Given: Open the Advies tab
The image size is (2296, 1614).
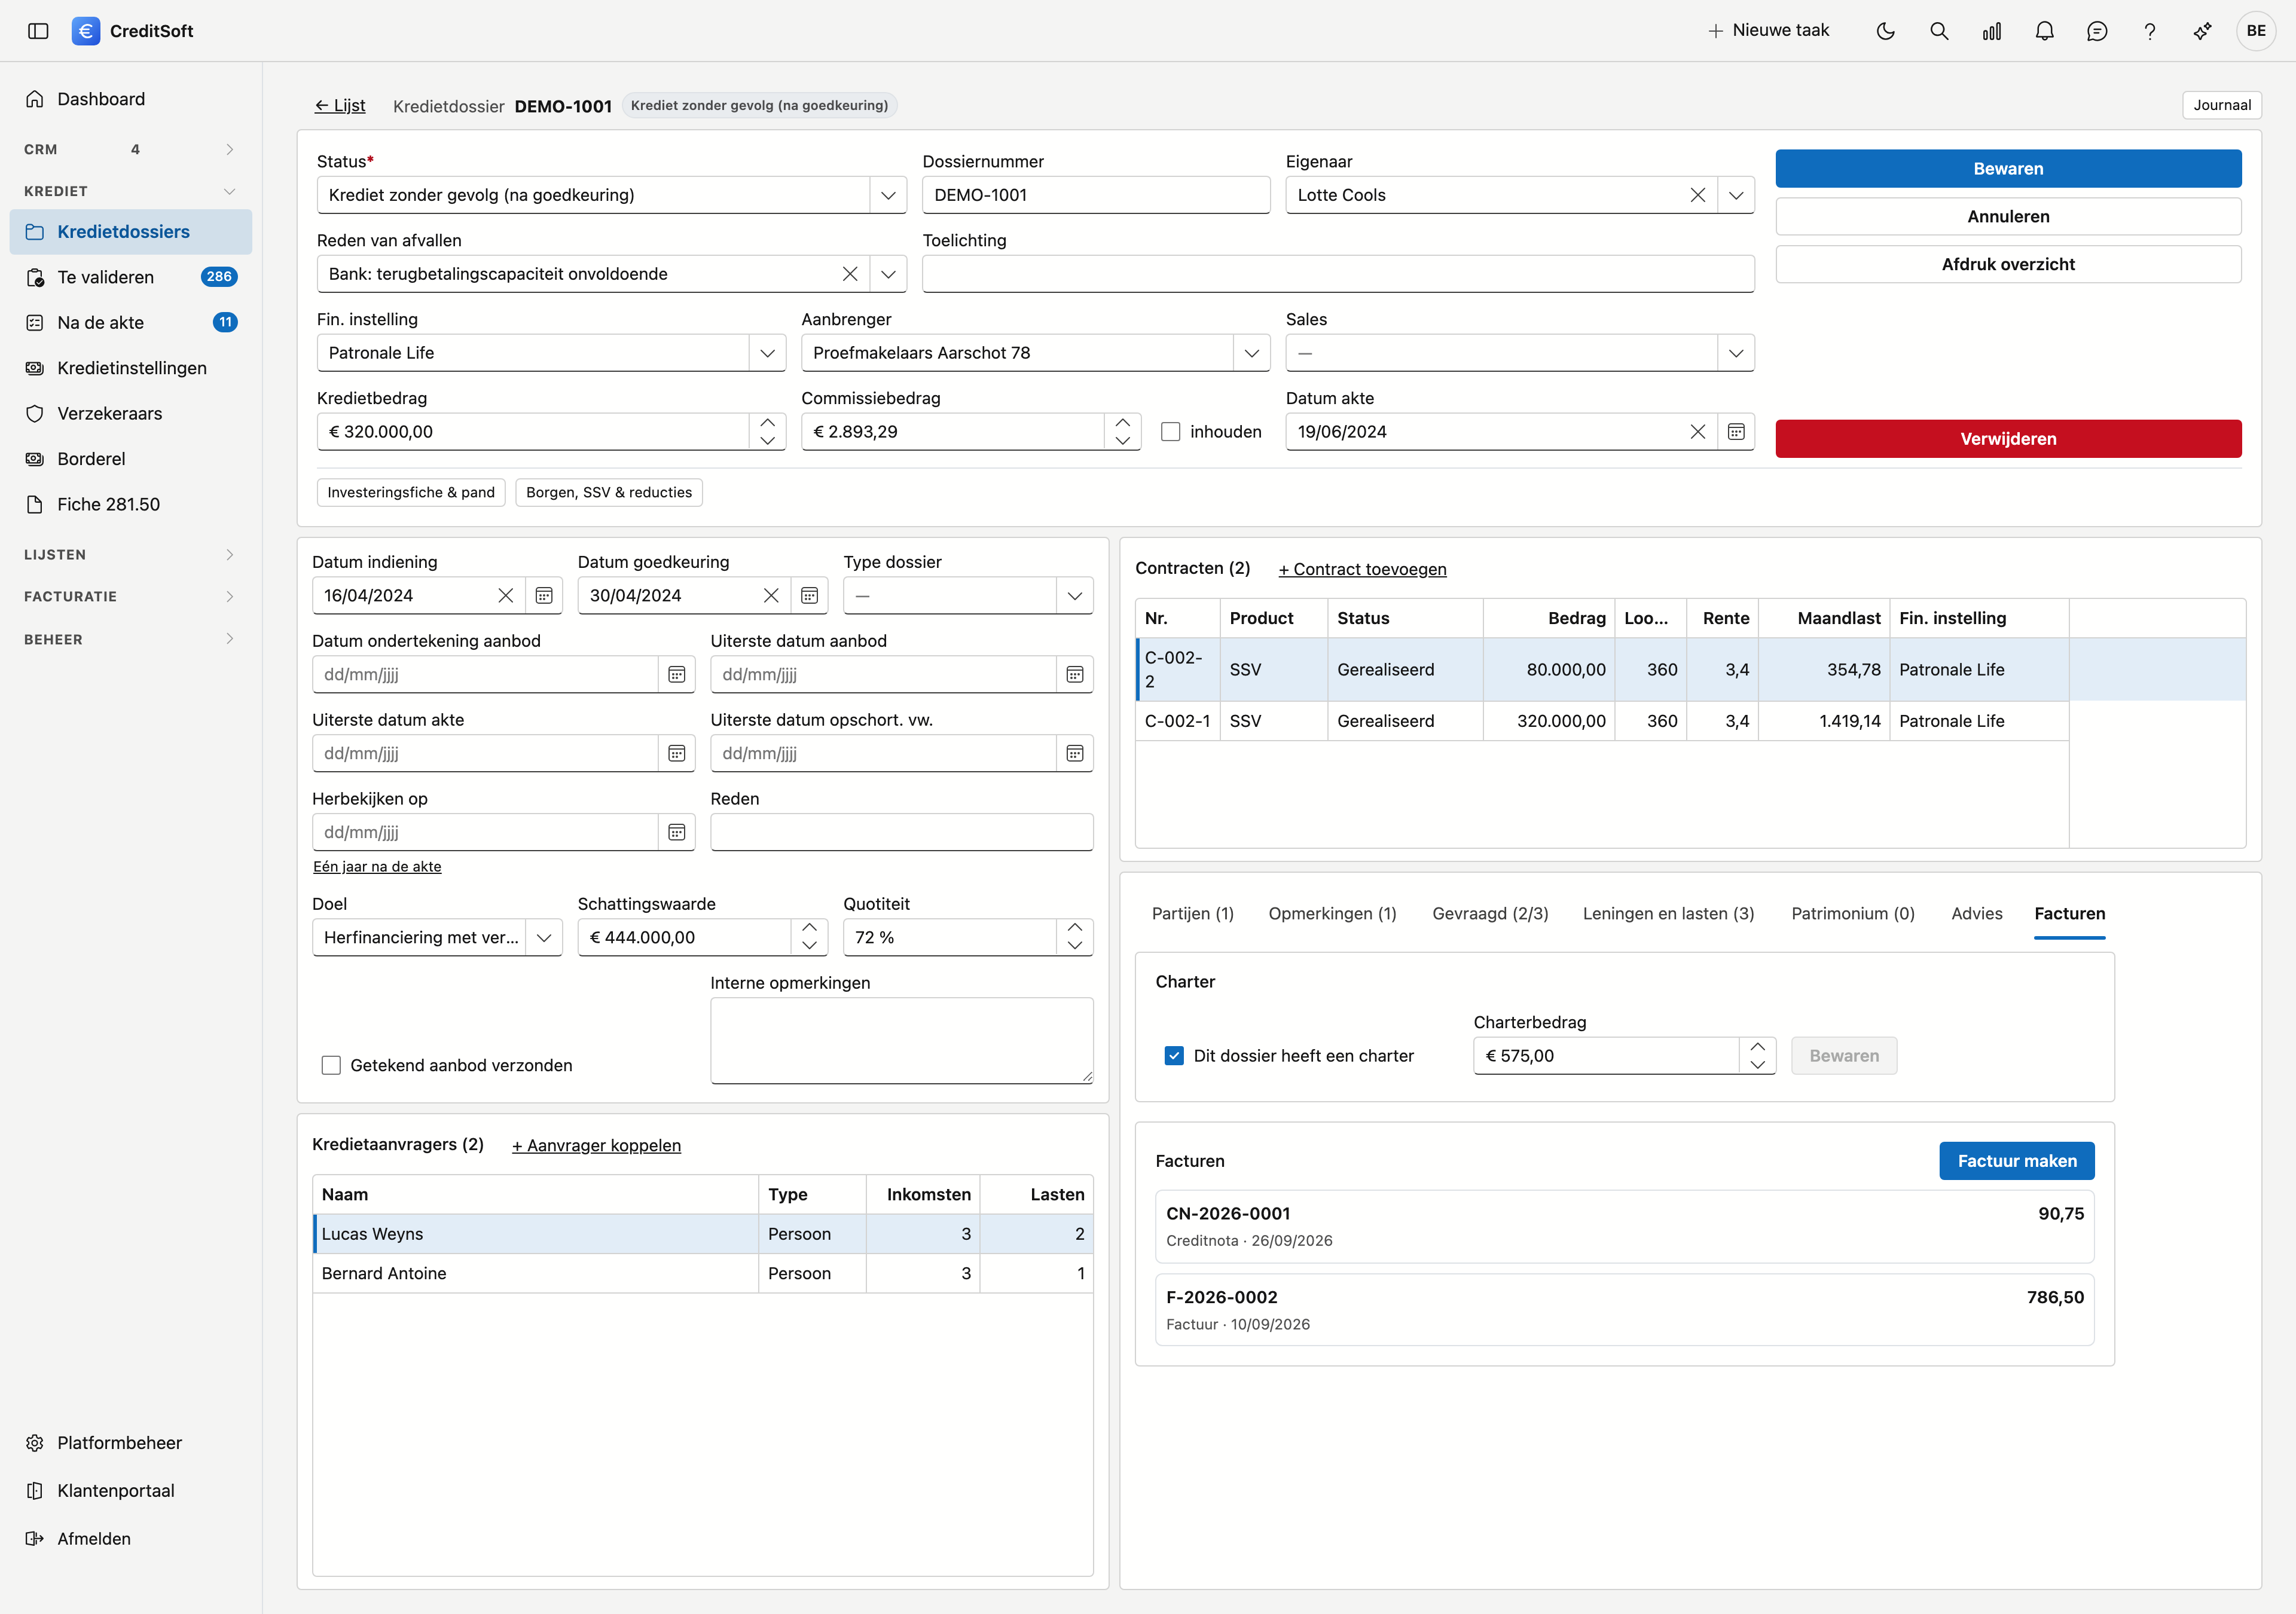Looking at the screenshot, I should point(1976,914).
